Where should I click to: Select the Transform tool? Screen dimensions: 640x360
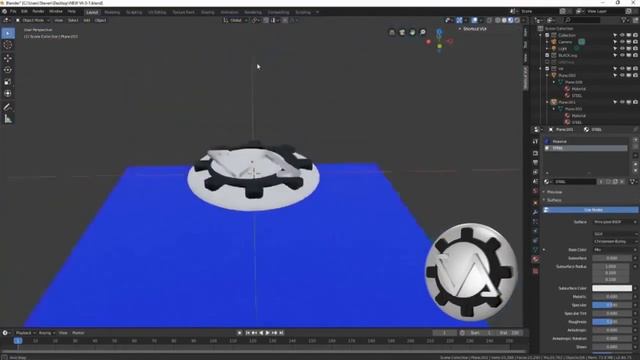(x=8, y=93)
